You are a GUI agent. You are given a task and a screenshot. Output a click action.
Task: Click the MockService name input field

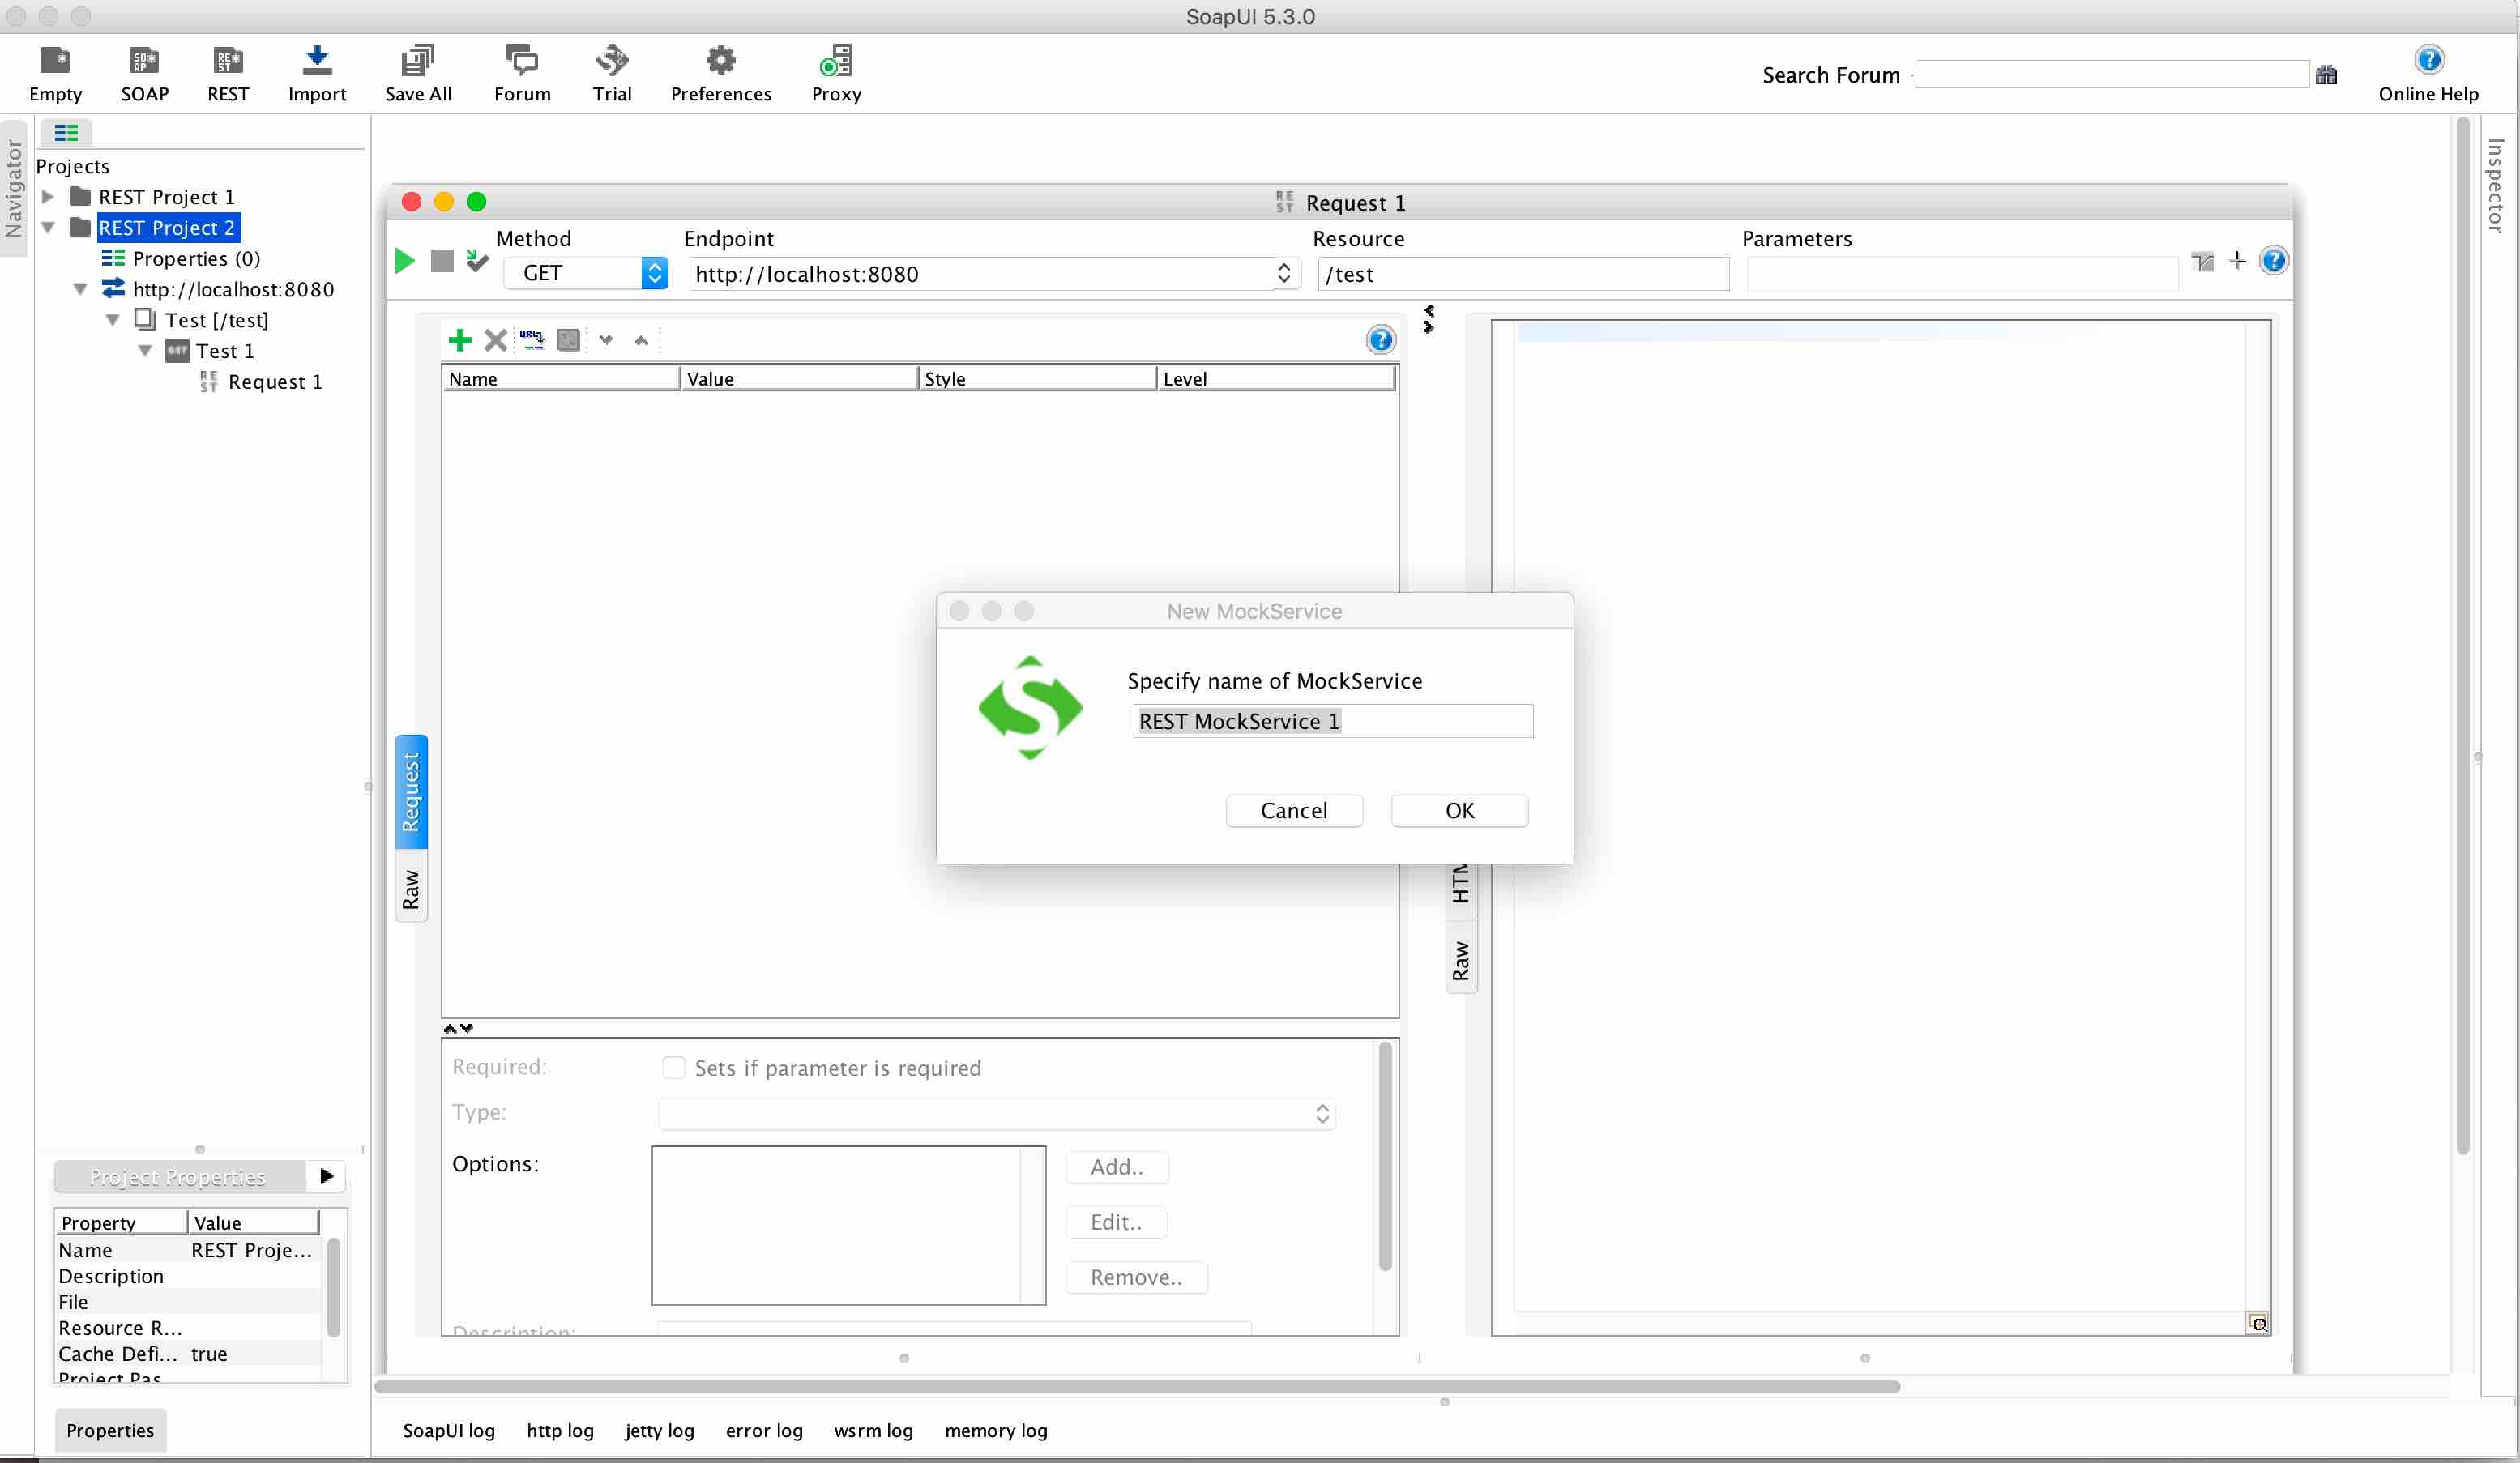click(x=1332, y=721)
